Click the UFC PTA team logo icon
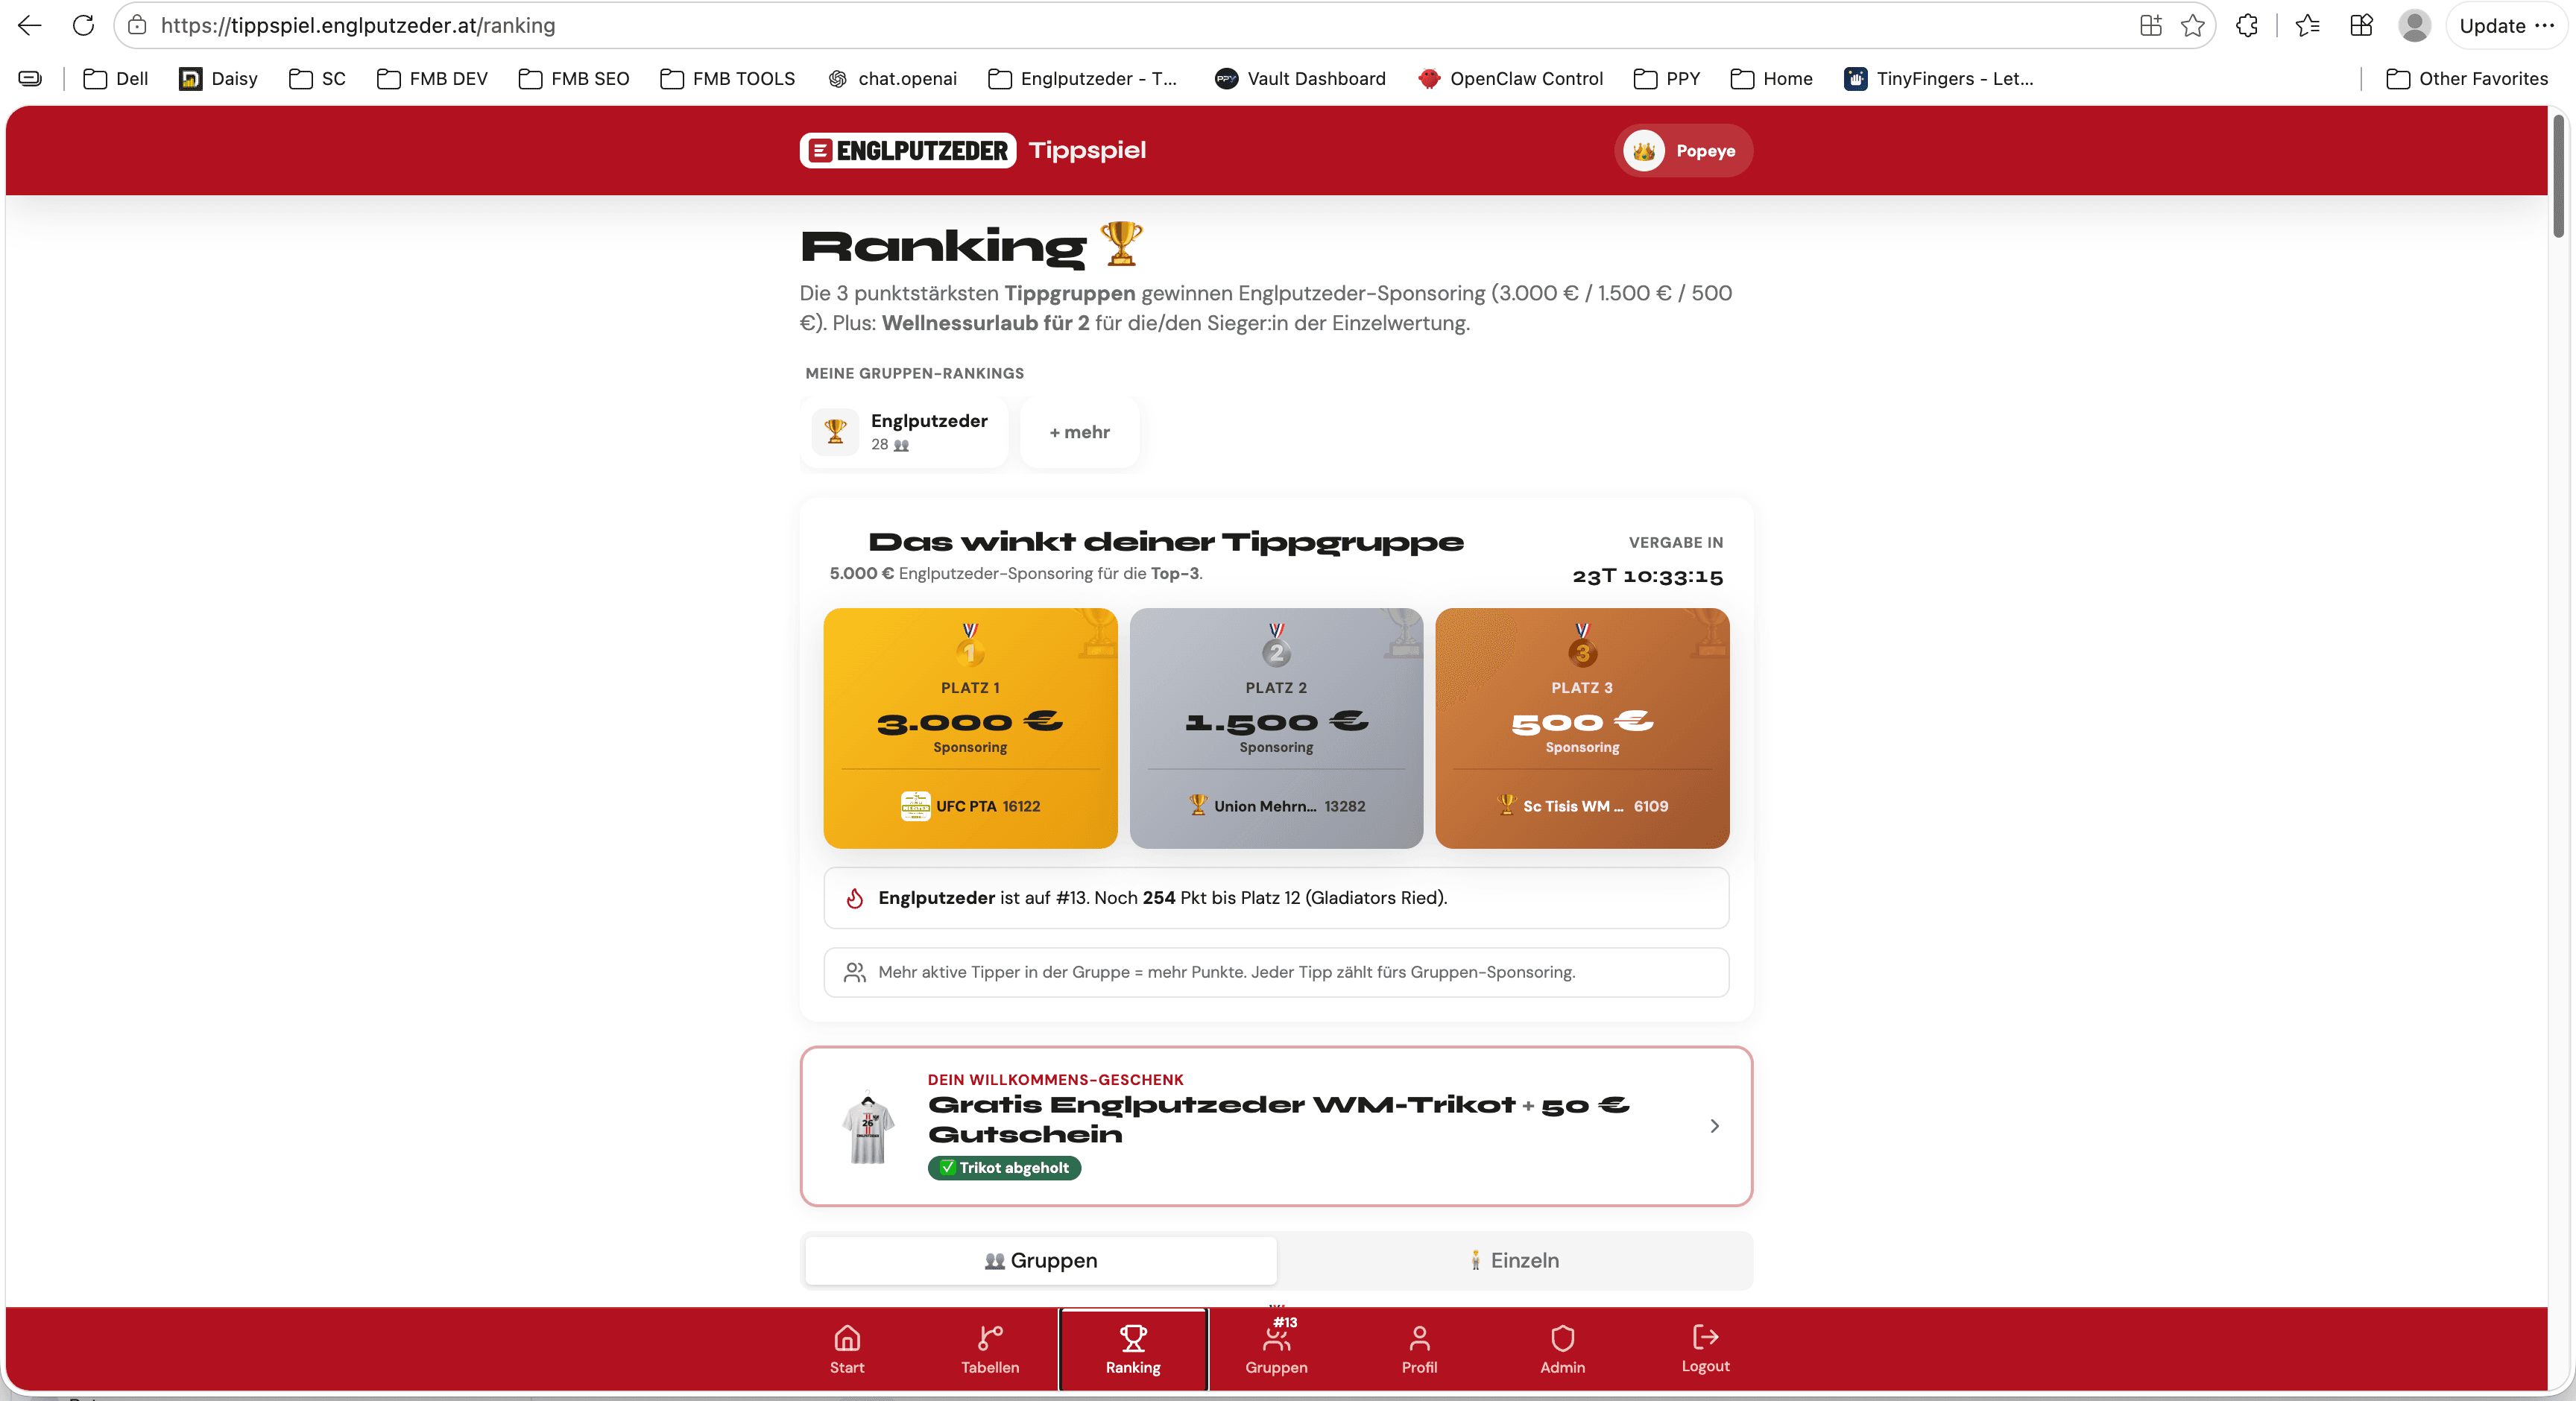This screenshot has height=1401, width=2576. pyautogui.click(x=915, y=806)
